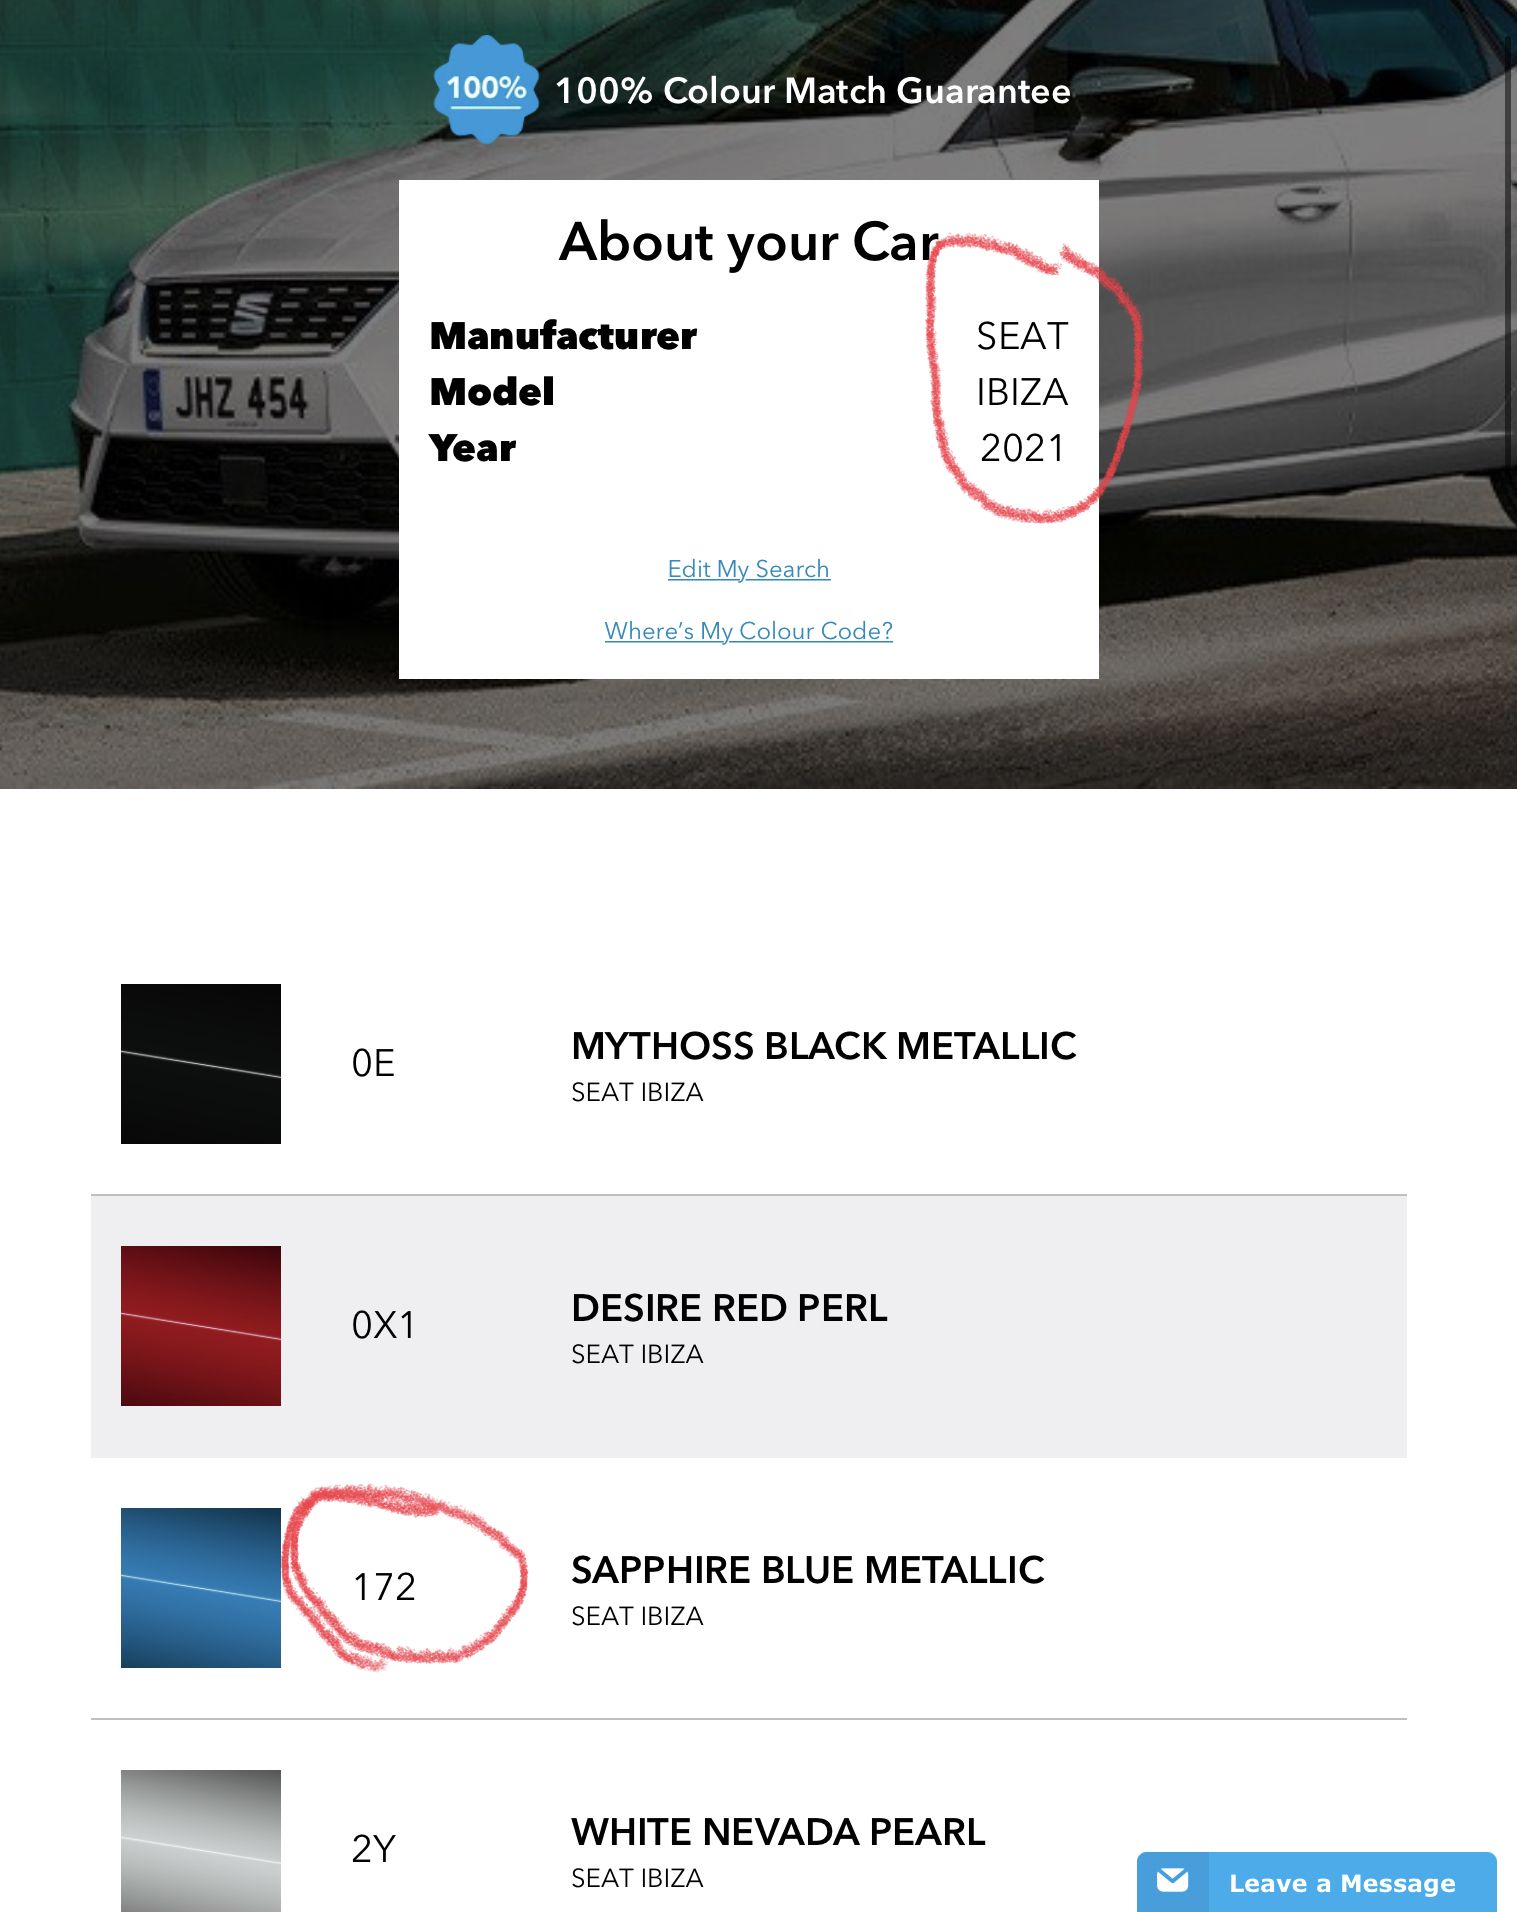Screen dimensions: 1517x1912
Task: Click the 100% colour match badge icon
Action: 486,89
